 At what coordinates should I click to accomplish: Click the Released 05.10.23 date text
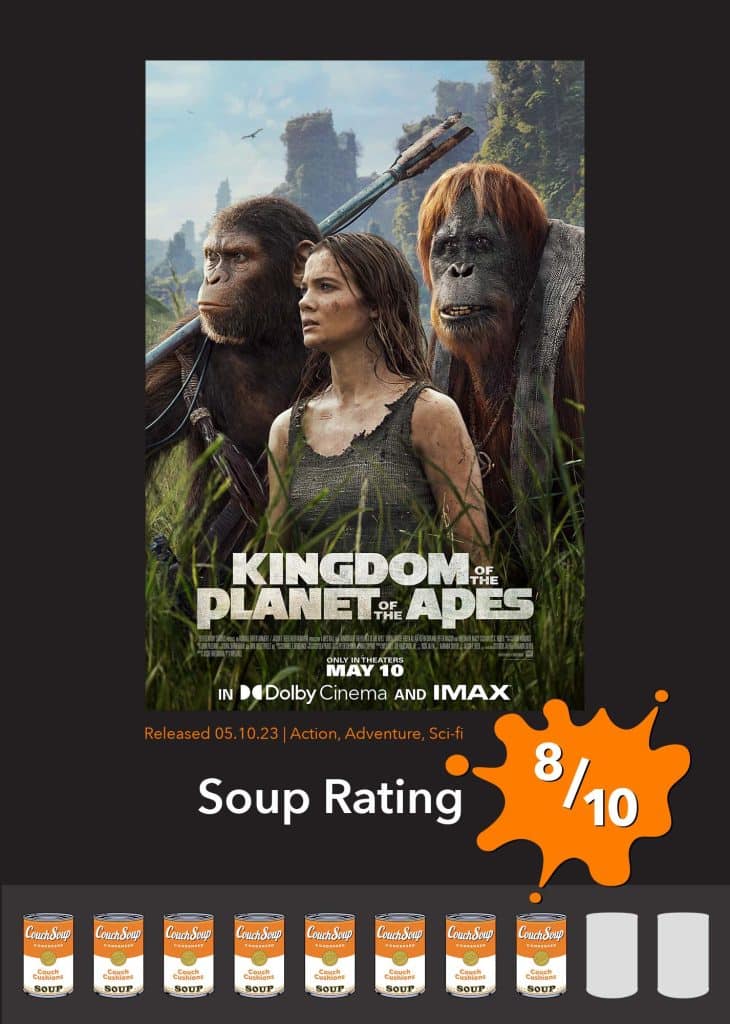[x=212, y=733]
